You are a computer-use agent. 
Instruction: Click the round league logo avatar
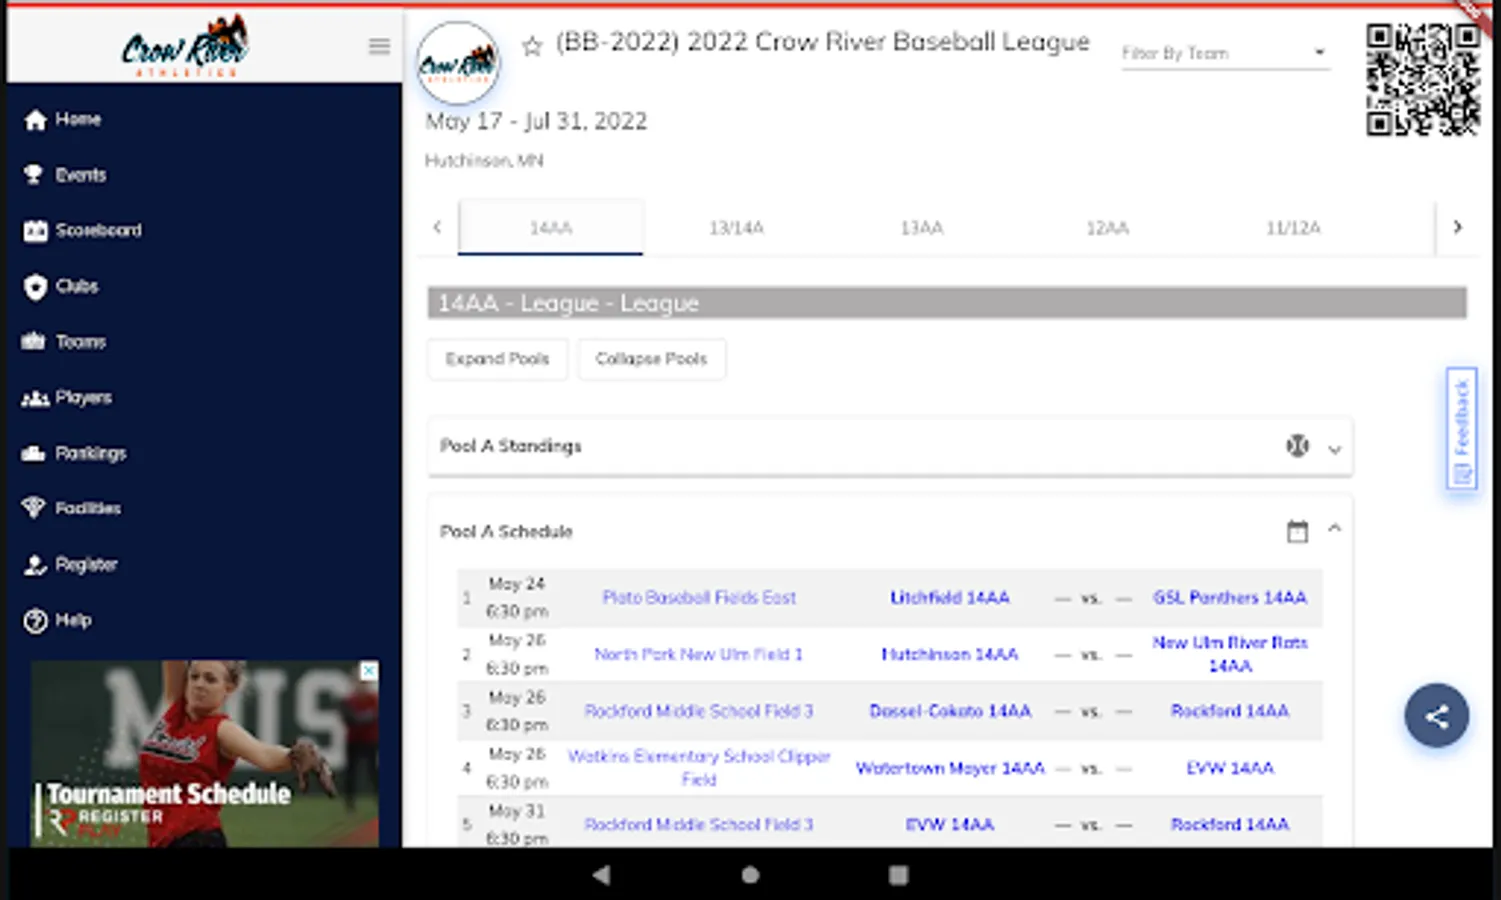tap(458, 63)
